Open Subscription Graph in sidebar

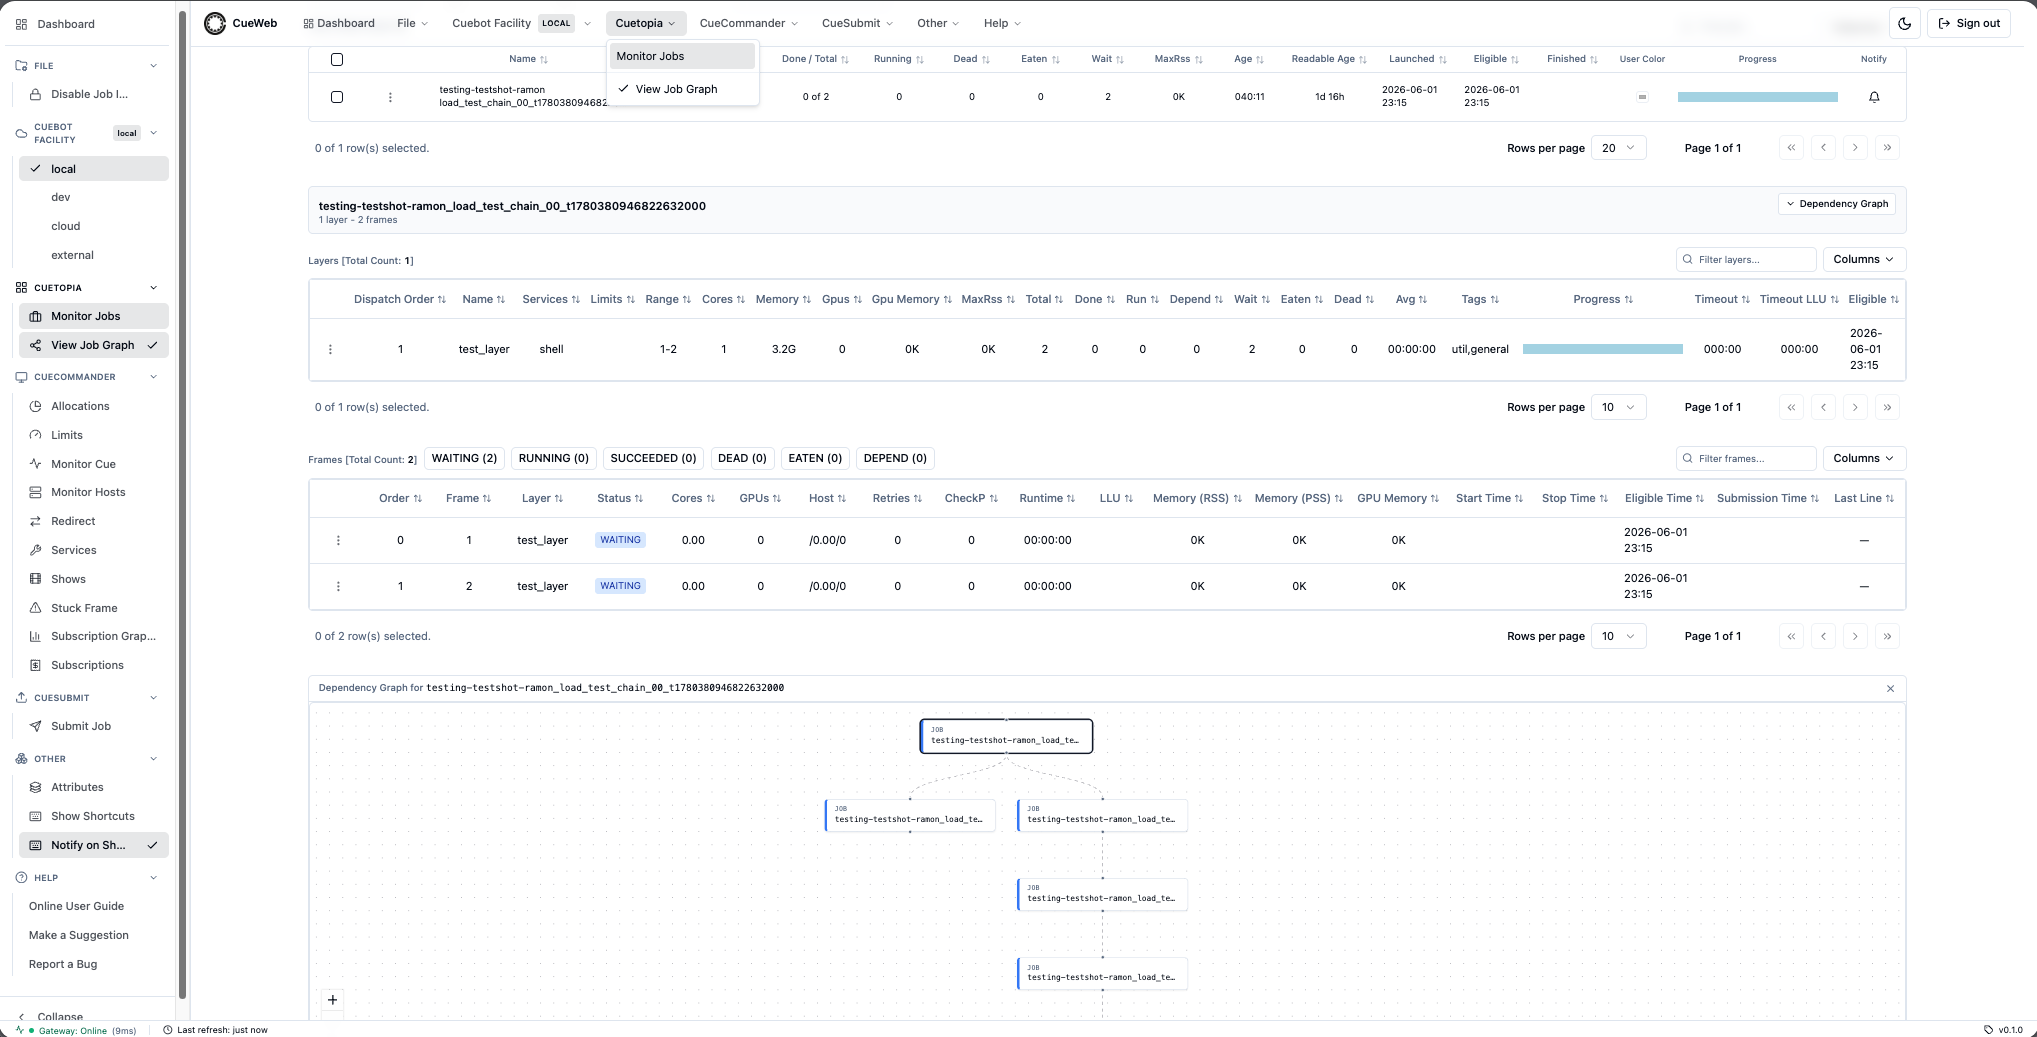point(92,636)
